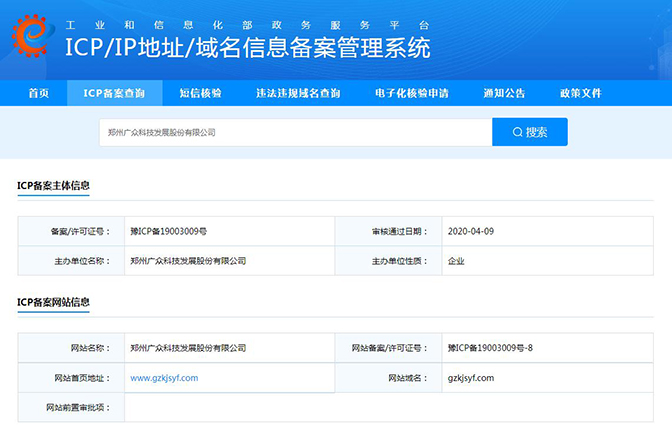Click the website domain value gzkjsyf.com

click(x=471, y=378)
